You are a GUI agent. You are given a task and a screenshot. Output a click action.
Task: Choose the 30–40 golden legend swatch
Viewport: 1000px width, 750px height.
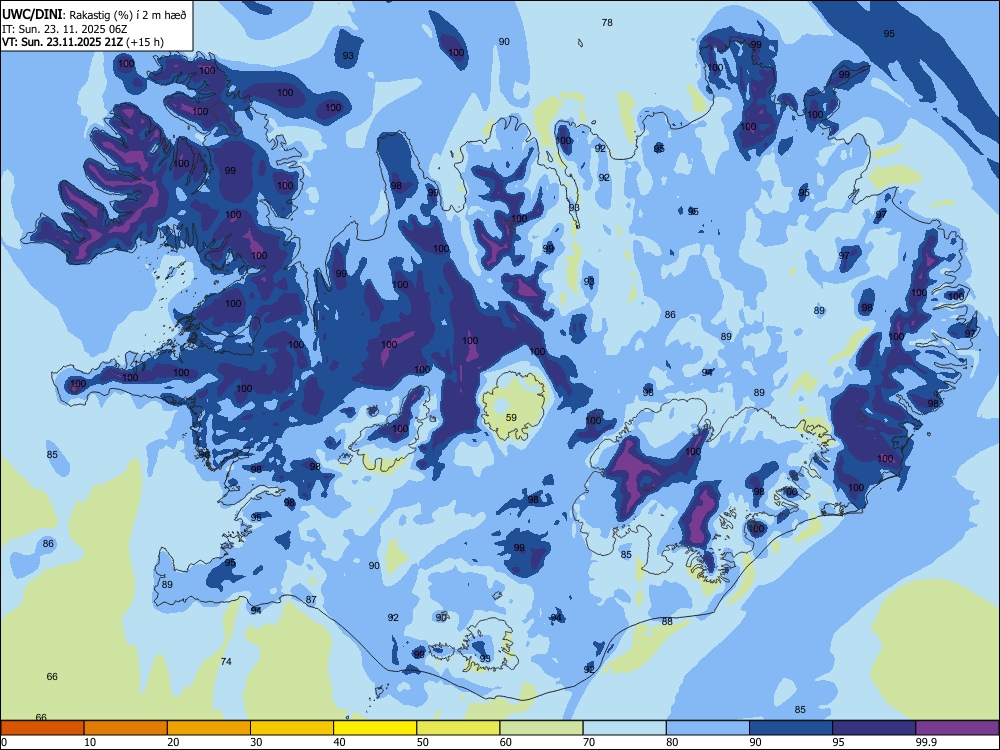[x=292, y=728]
